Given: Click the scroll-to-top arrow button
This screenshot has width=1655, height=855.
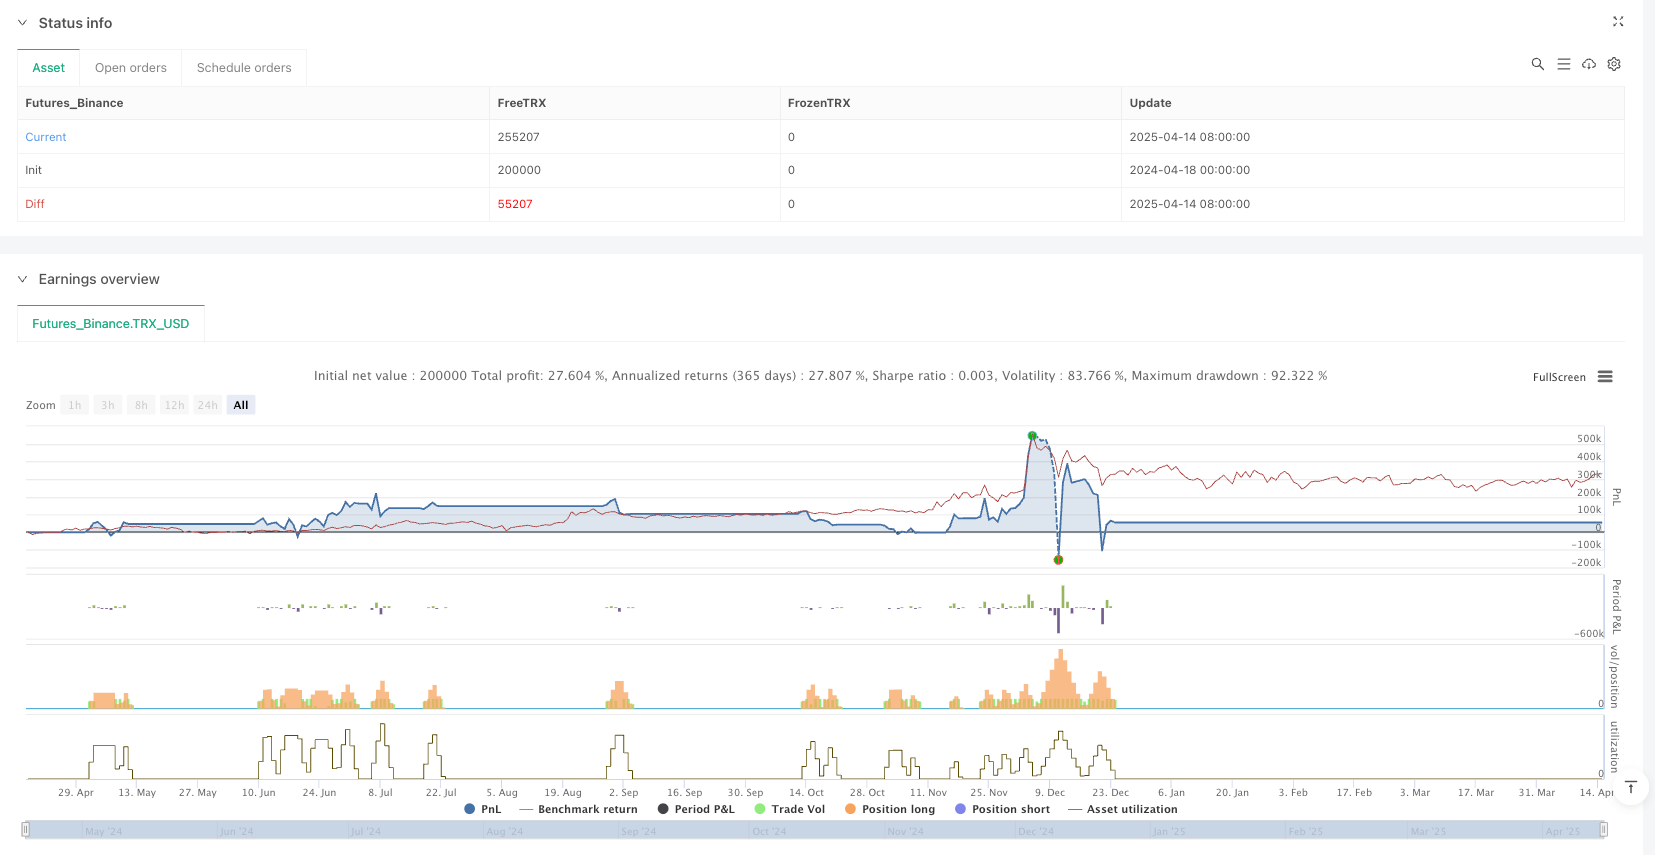Looking at the screenshot, I should pyautogui.click(x=1630, y=787).
